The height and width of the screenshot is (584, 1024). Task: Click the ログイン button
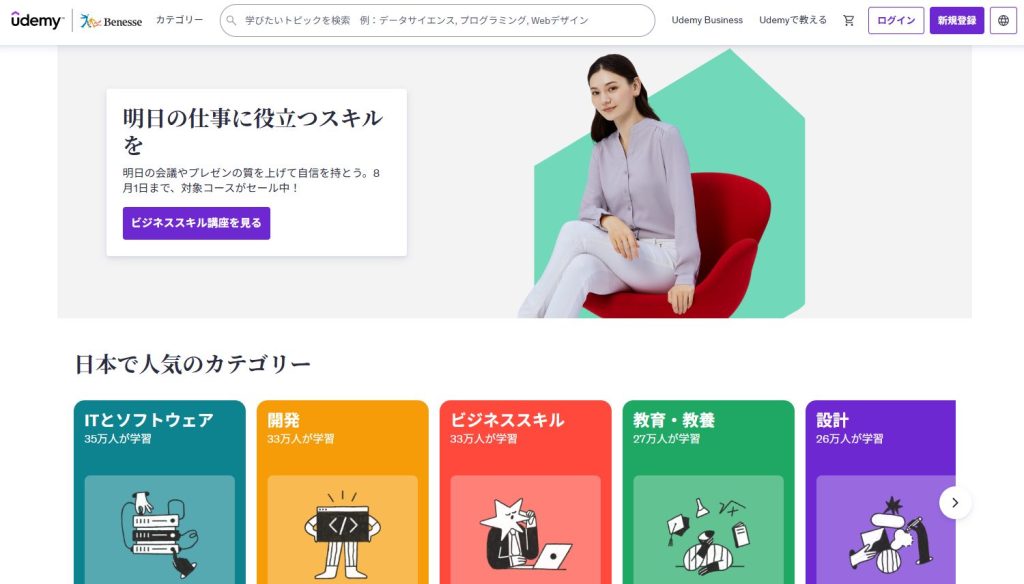pyautogui.click(x=895, y=20)
